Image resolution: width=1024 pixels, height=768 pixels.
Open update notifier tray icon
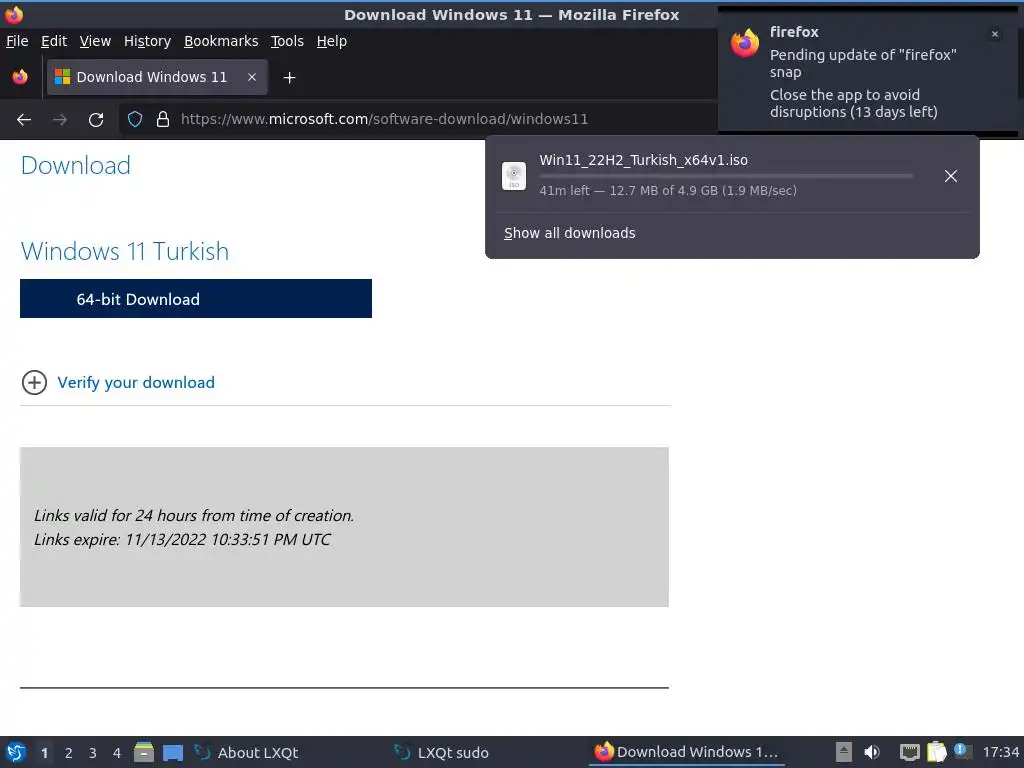point(962,751)
